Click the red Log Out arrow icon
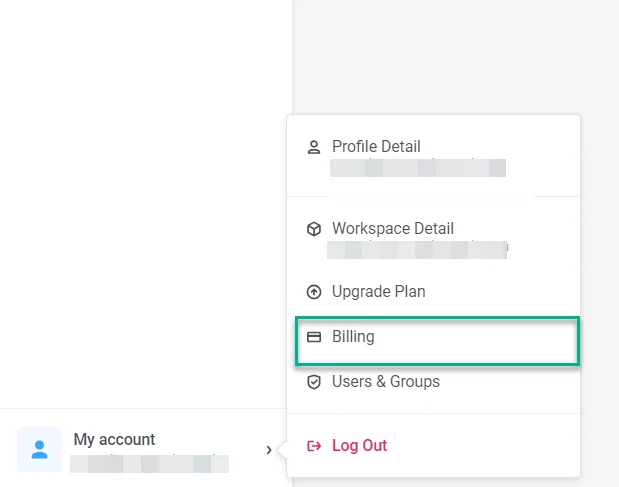619x487 pixels. 314,446
